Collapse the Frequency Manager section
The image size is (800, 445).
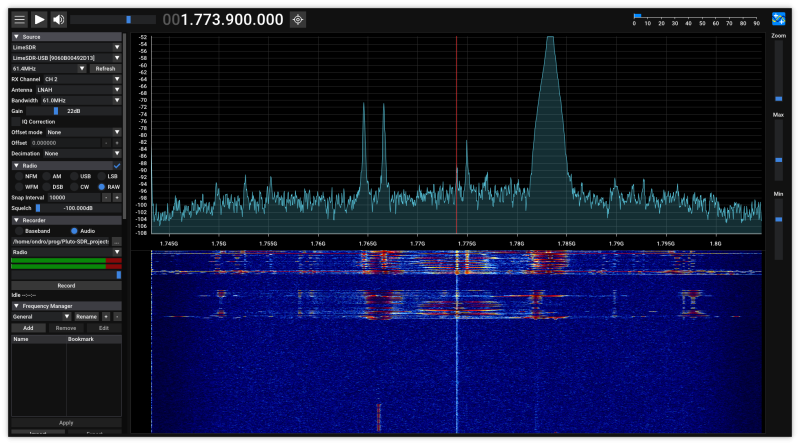point(66,306)
